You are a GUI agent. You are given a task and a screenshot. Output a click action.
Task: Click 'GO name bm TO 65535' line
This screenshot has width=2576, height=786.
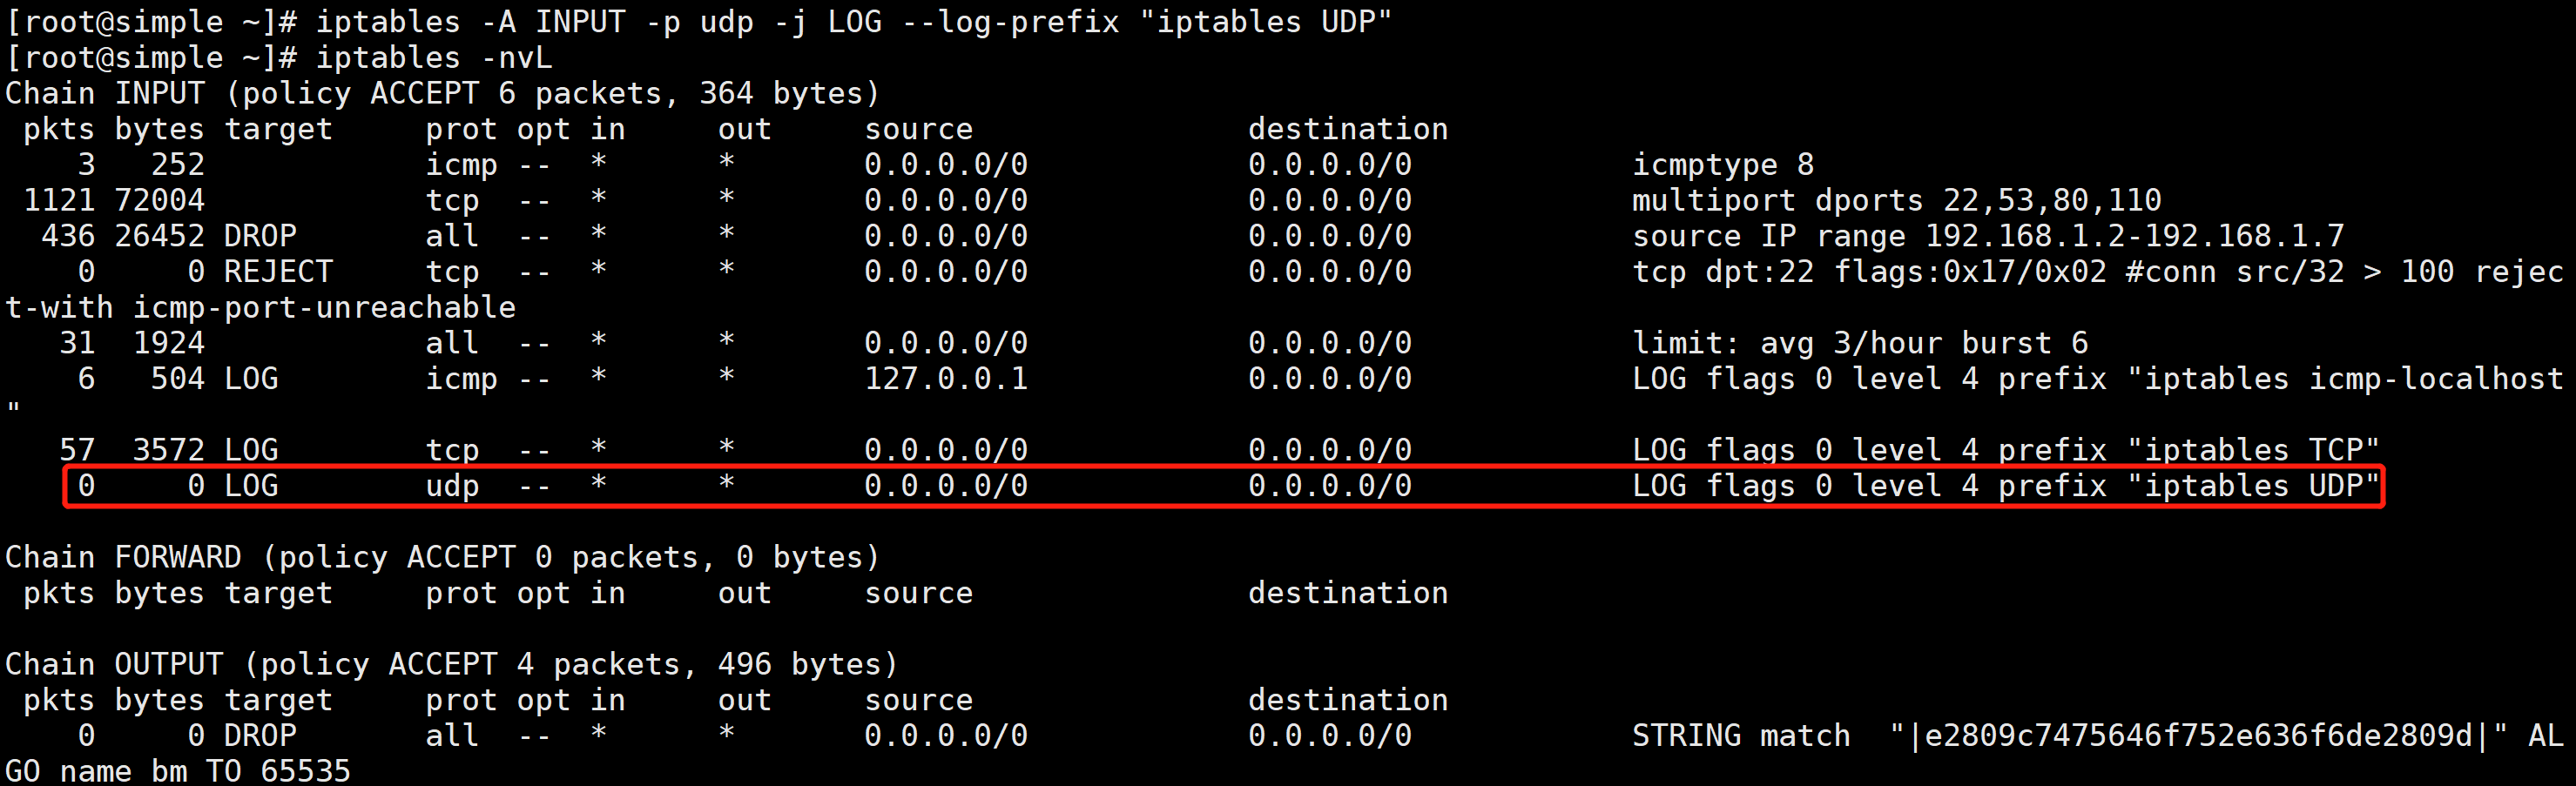point(178,772)
